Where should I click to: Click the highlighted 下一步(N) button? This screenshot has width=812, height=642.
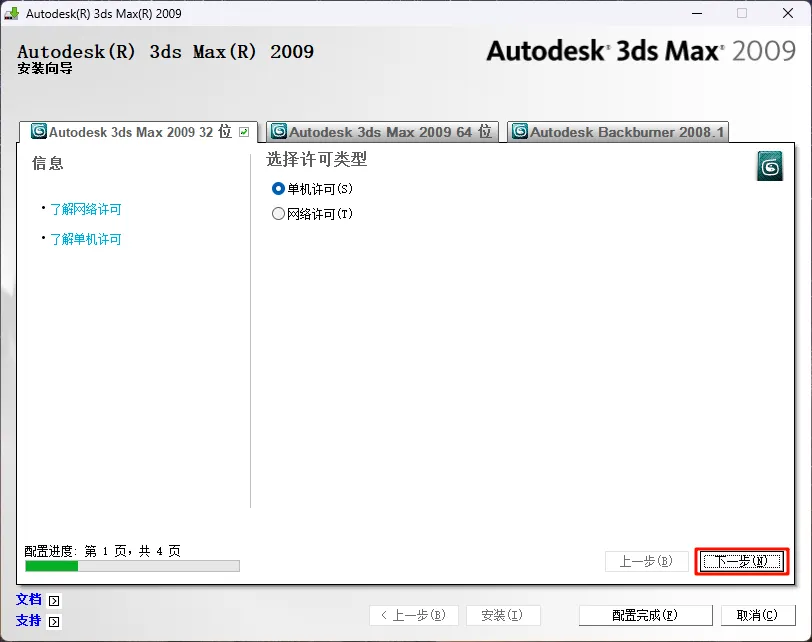coord(742,561)
